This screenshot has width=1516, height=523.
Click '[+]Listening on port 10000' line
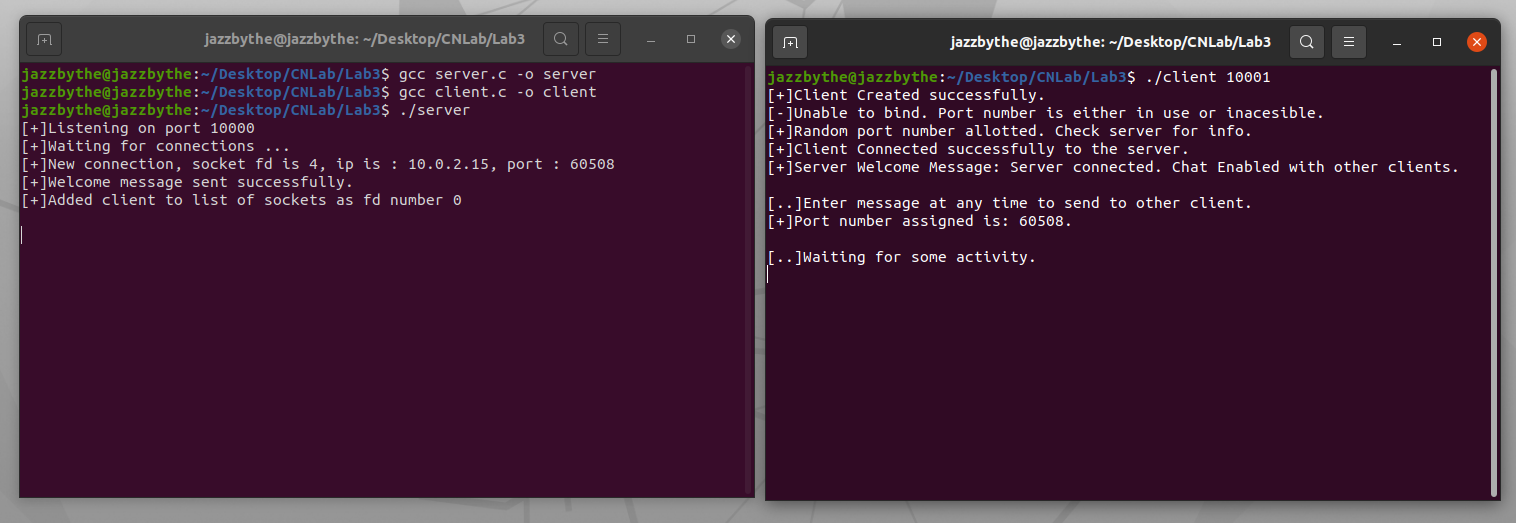click(x=138, y=128)
